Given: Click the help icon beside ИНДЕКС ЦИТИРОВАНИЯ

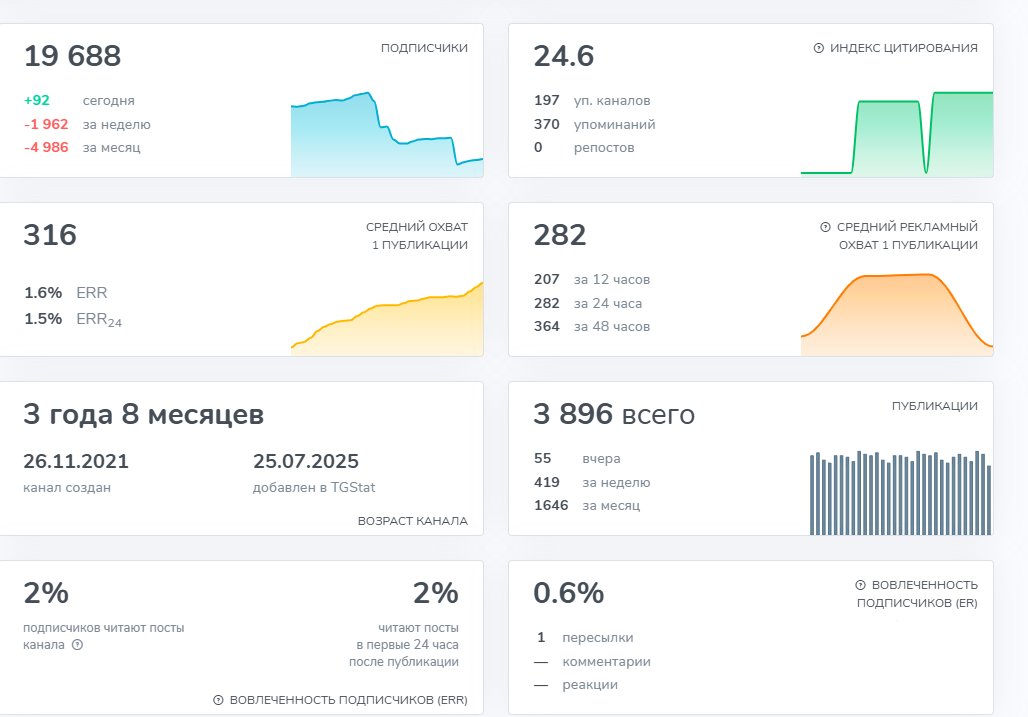Looking at the screenshot, I should pos(819,48).
